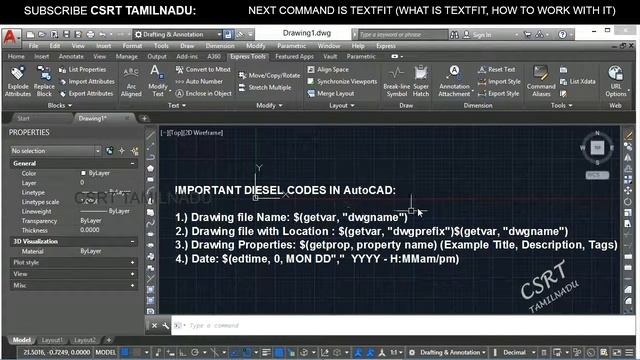Click Synchronize Viewports tool
Image resolution: width=640 pixels, height=360 pixels.
tap(342, 82)
